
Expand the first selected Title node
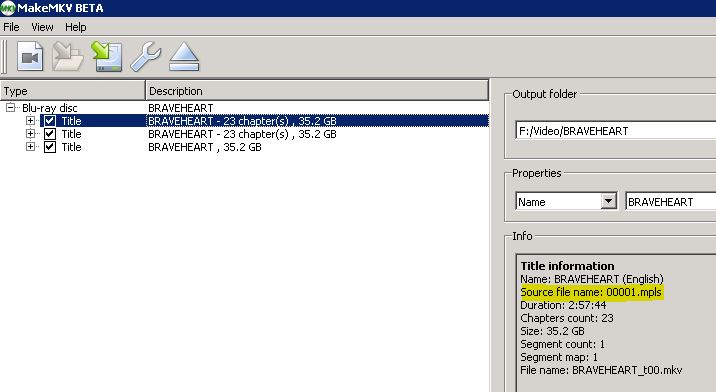point(30,121)
